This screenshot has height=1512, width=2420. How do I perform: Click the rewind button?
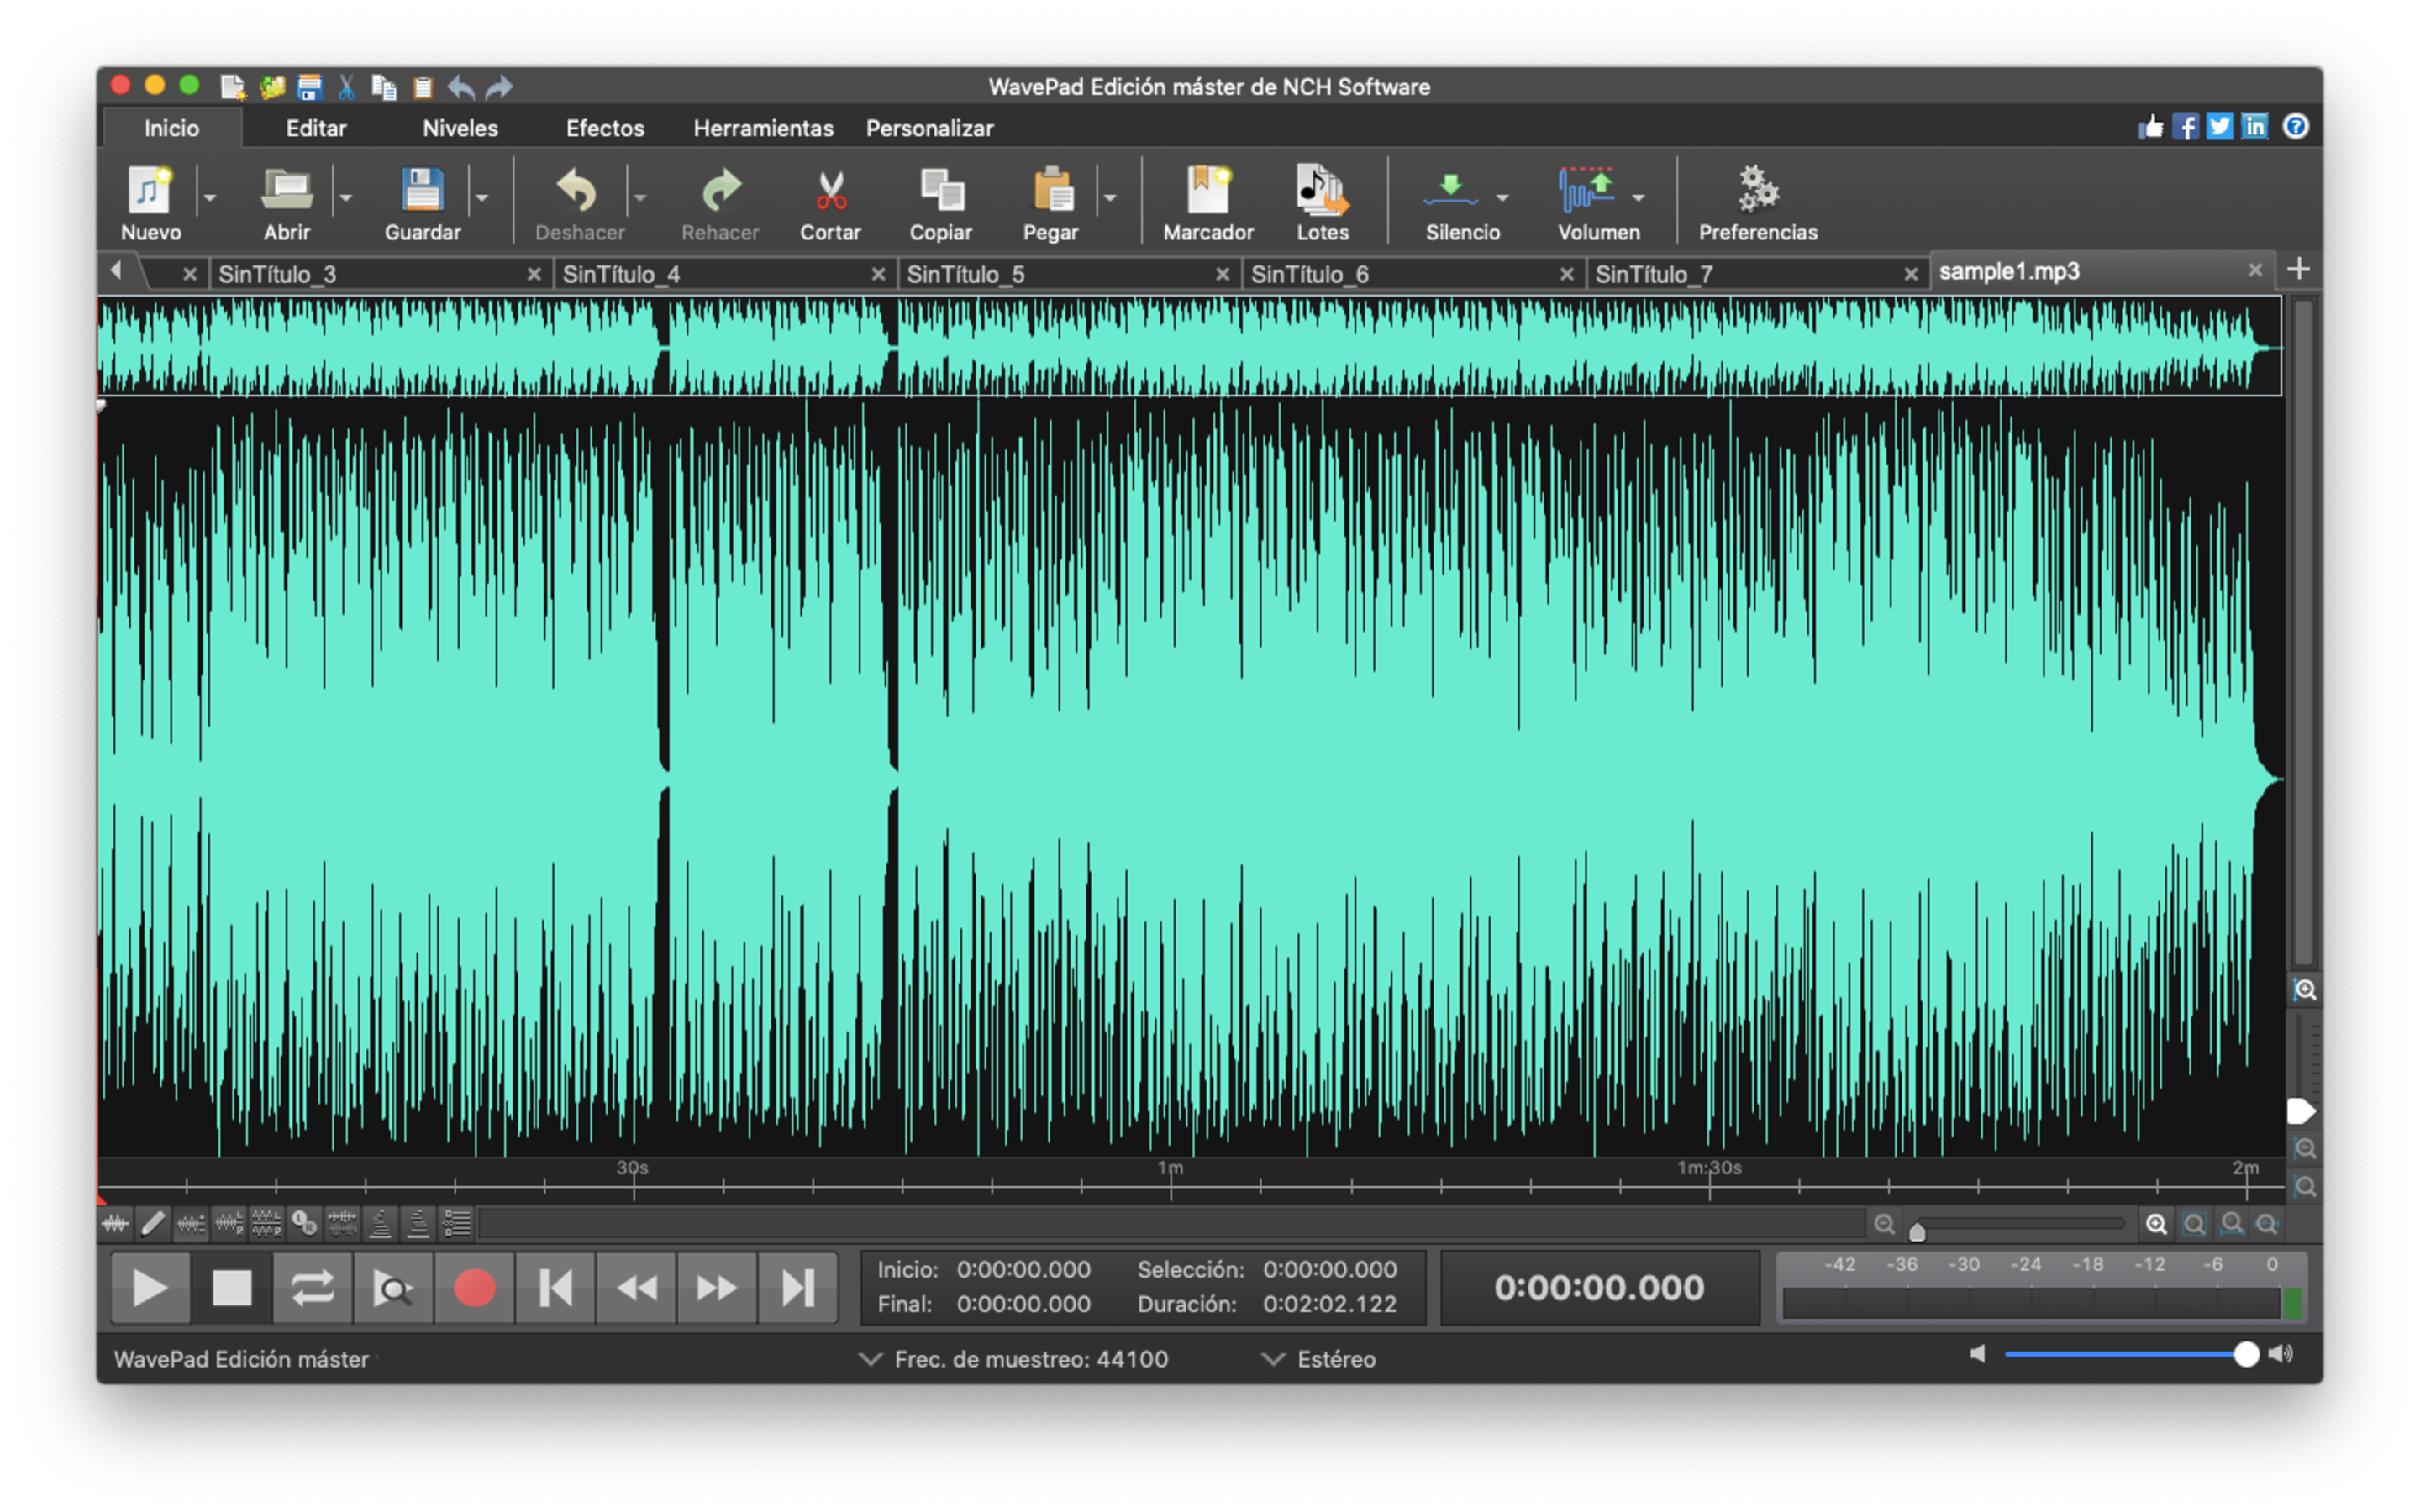636,1288
